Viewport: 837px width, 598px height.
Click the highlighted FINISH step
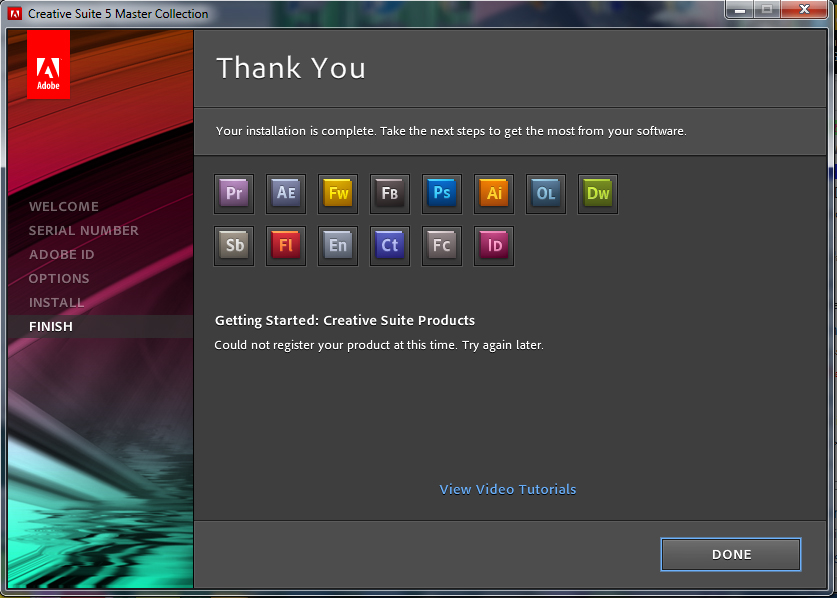100,326
